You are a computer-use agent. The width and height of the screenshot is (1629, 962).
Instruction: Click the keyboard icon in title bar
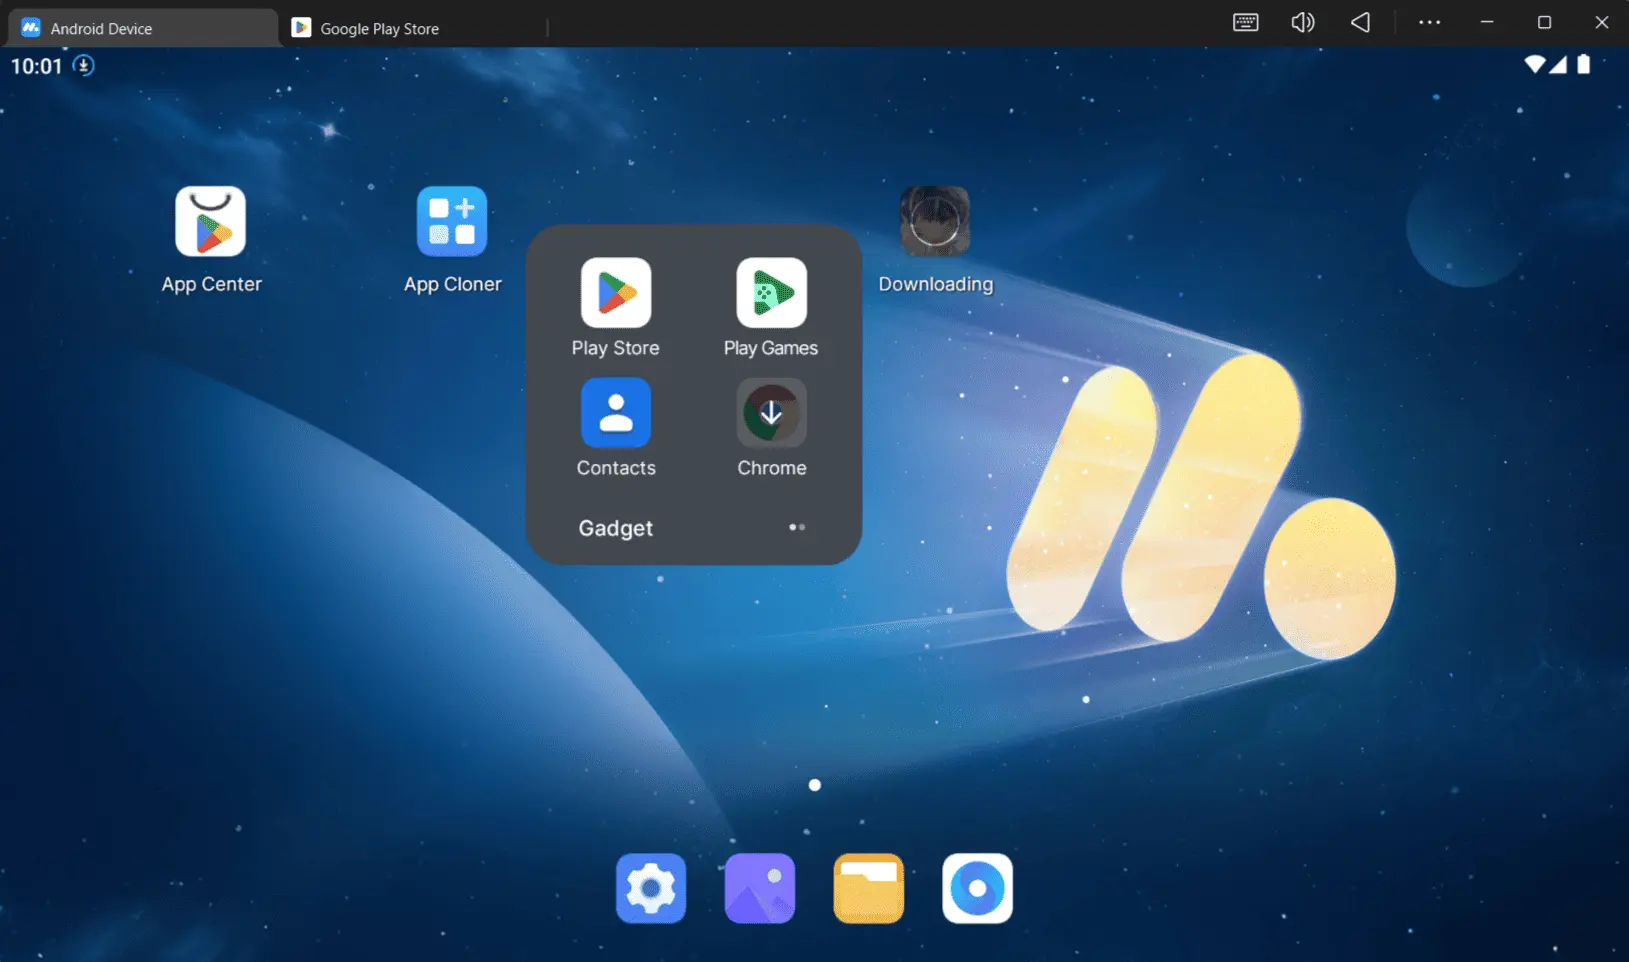pos(1246,22)
